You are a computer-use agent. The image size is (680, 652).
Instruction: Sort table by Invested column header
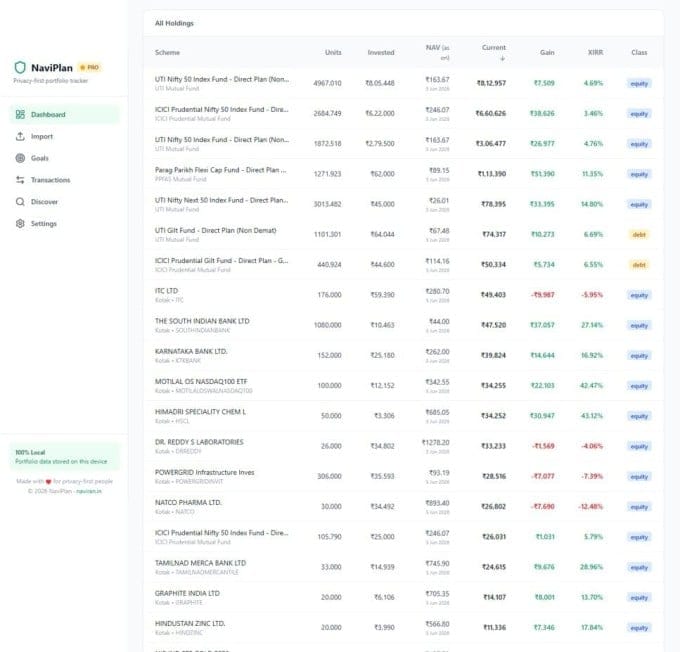[381, 52]
